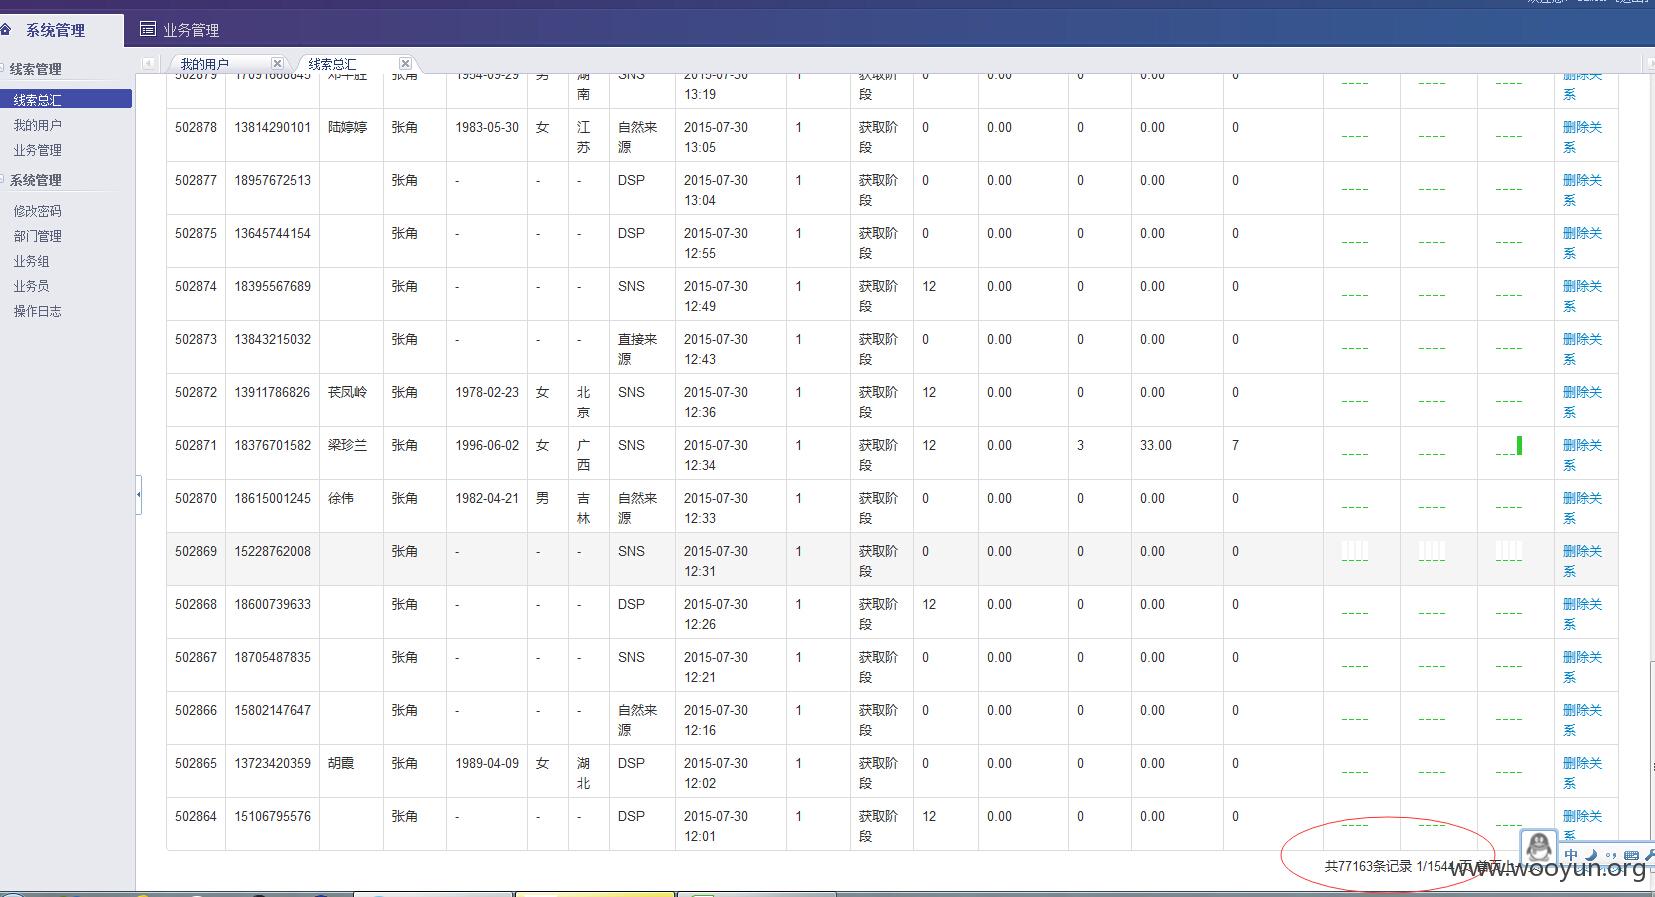This screenshot has width=1655, height=897.
Task: Click phone number 18395567689
Action: point(273,286)
